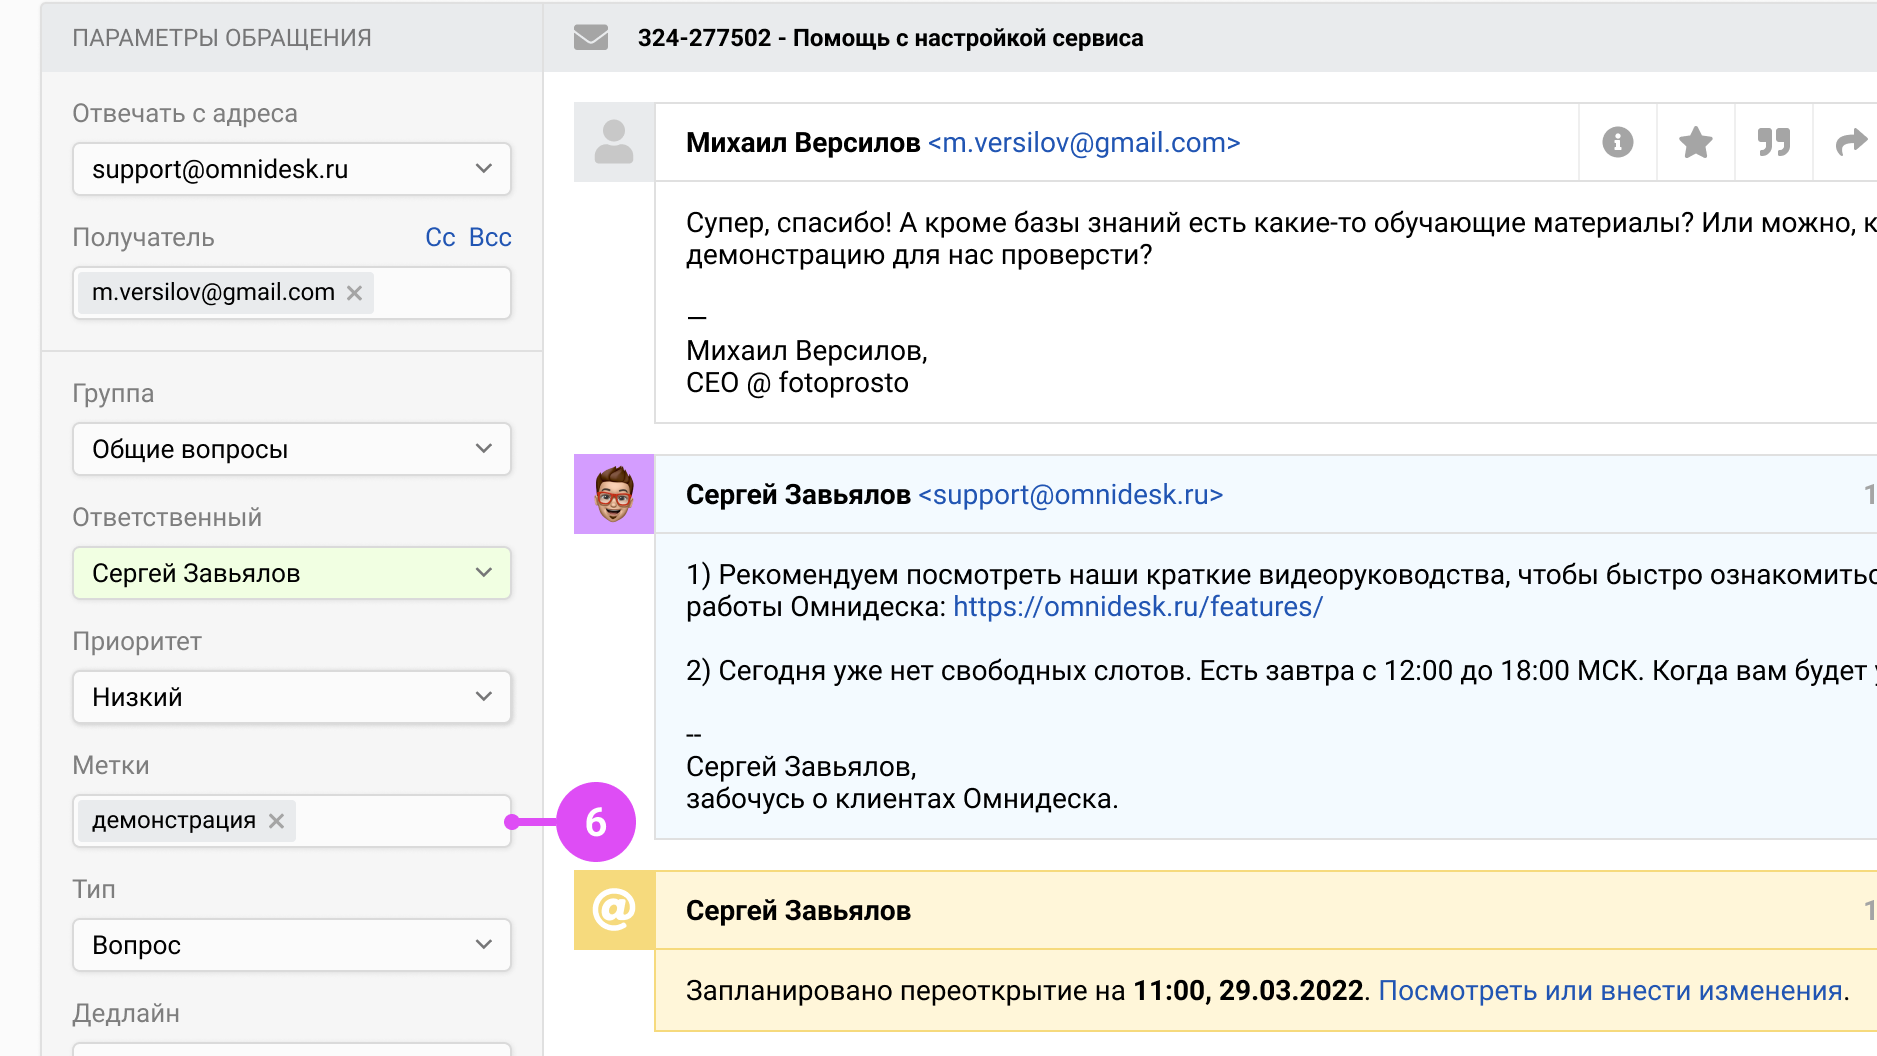Click the forward arrow icon on message
The image size is (1877, 1056).
pos(1850,143)
